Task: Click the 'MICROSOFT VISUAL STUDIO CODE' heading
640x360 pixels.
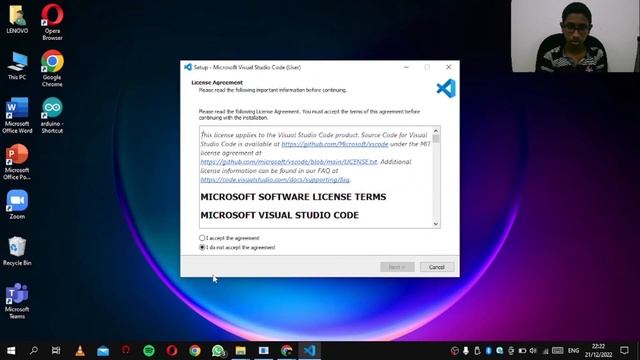Action: [280, 215]
